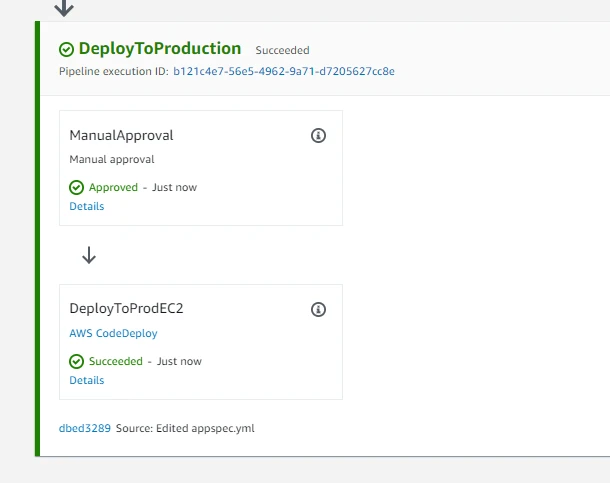The height and width of the screenshot is (483, 610).
Task: Select the DeployToProduction stage title
Action: (159, 48)
